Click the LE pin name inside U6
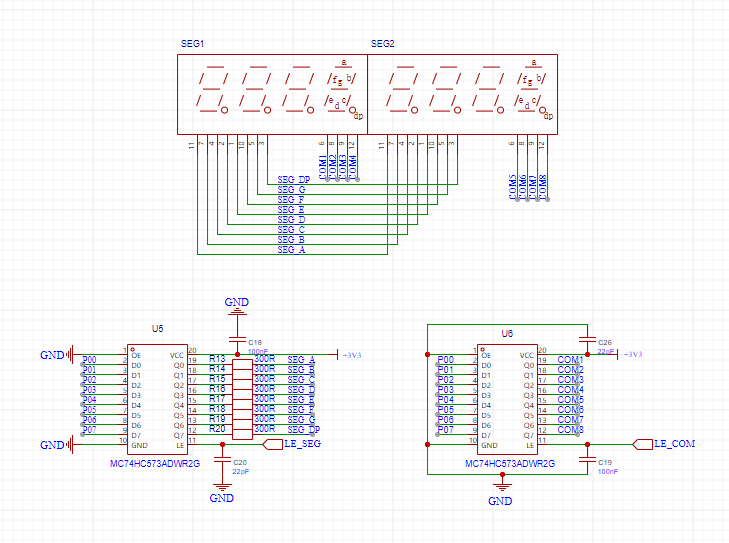 (x=530, y=445)
